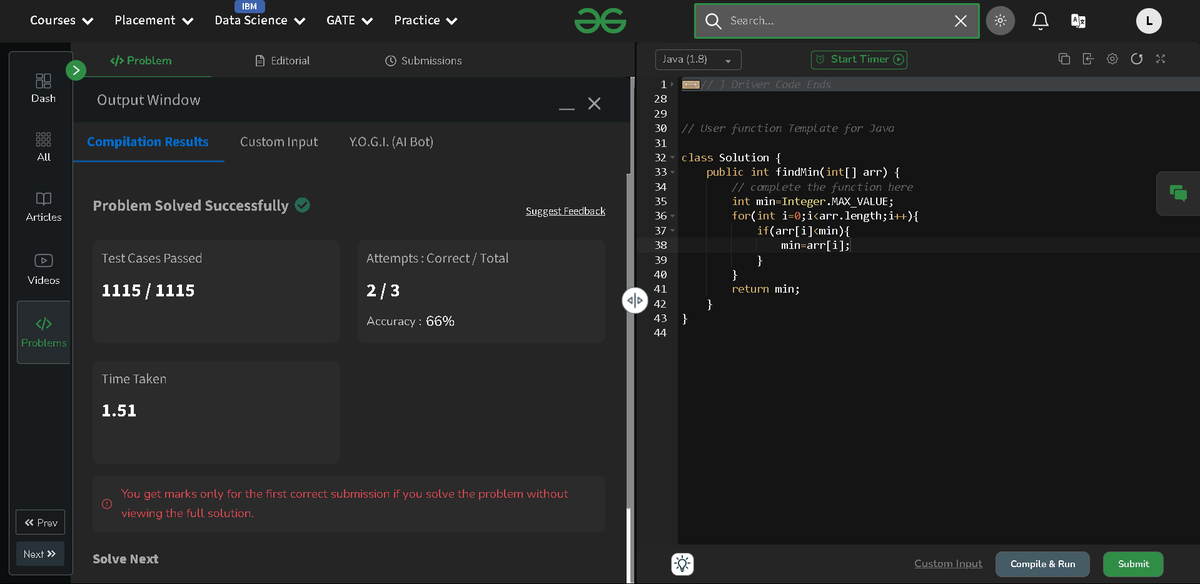Open the Practice dropdown menu

426,20
